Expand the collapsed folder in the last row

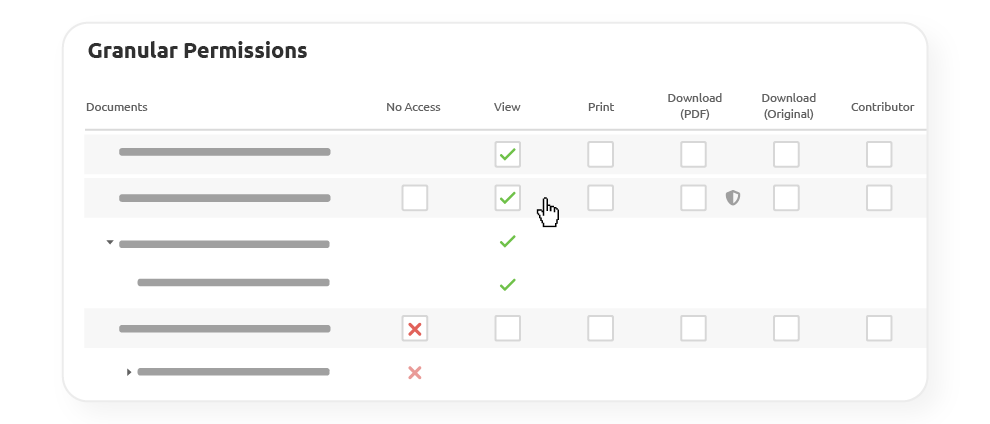click(129, 372)
